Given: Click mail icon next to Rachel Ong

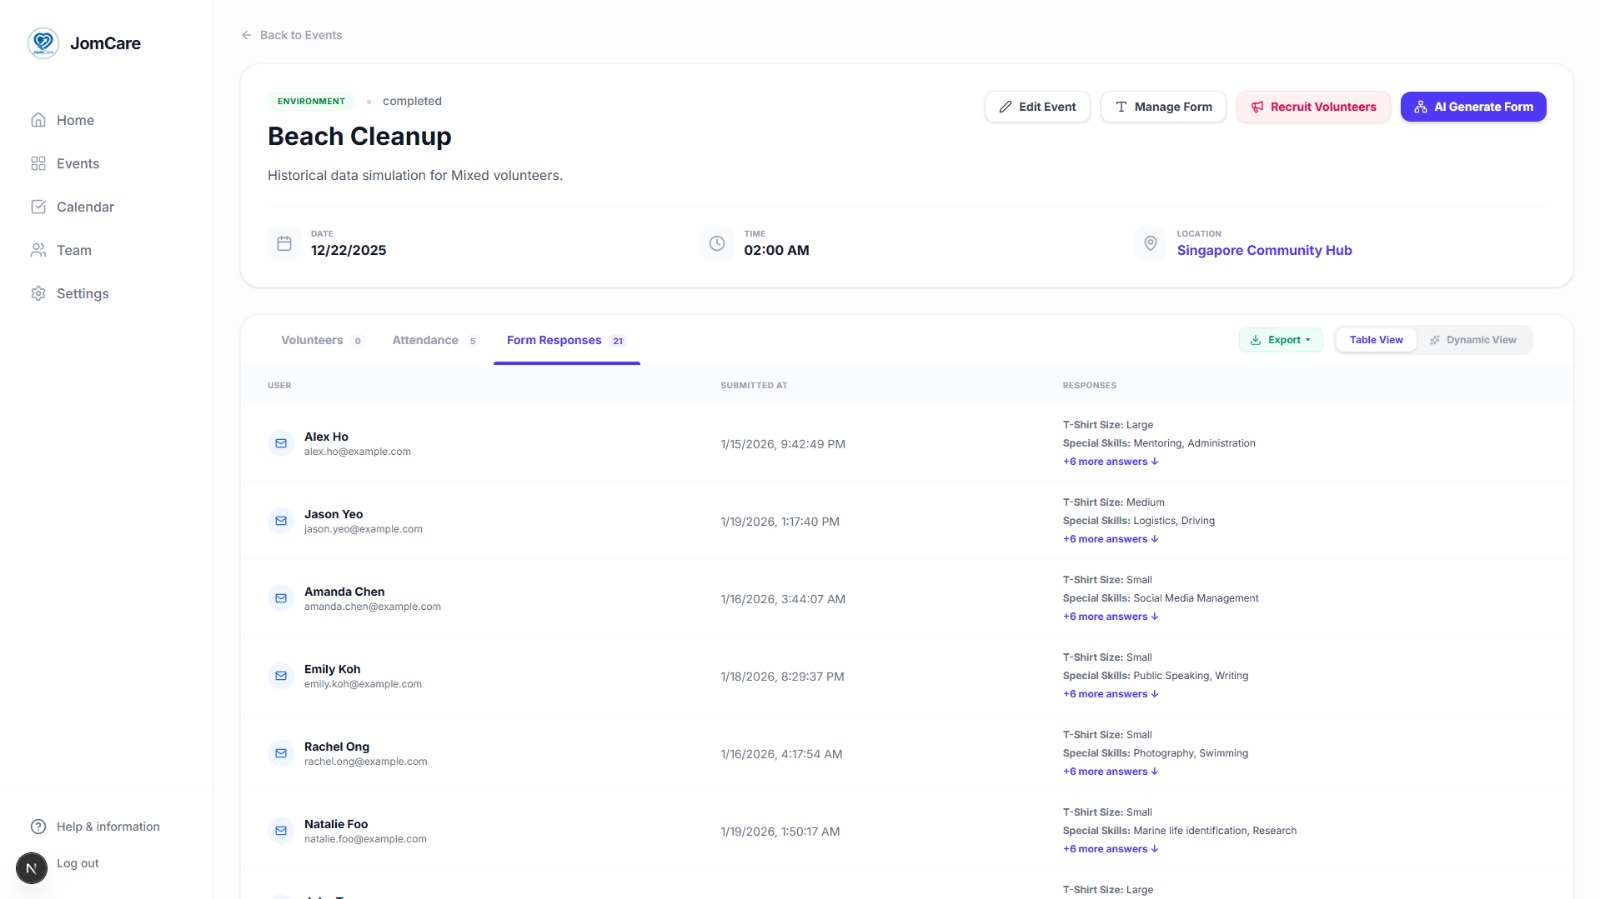Looking at the screenshot, I should coord(281,754).
